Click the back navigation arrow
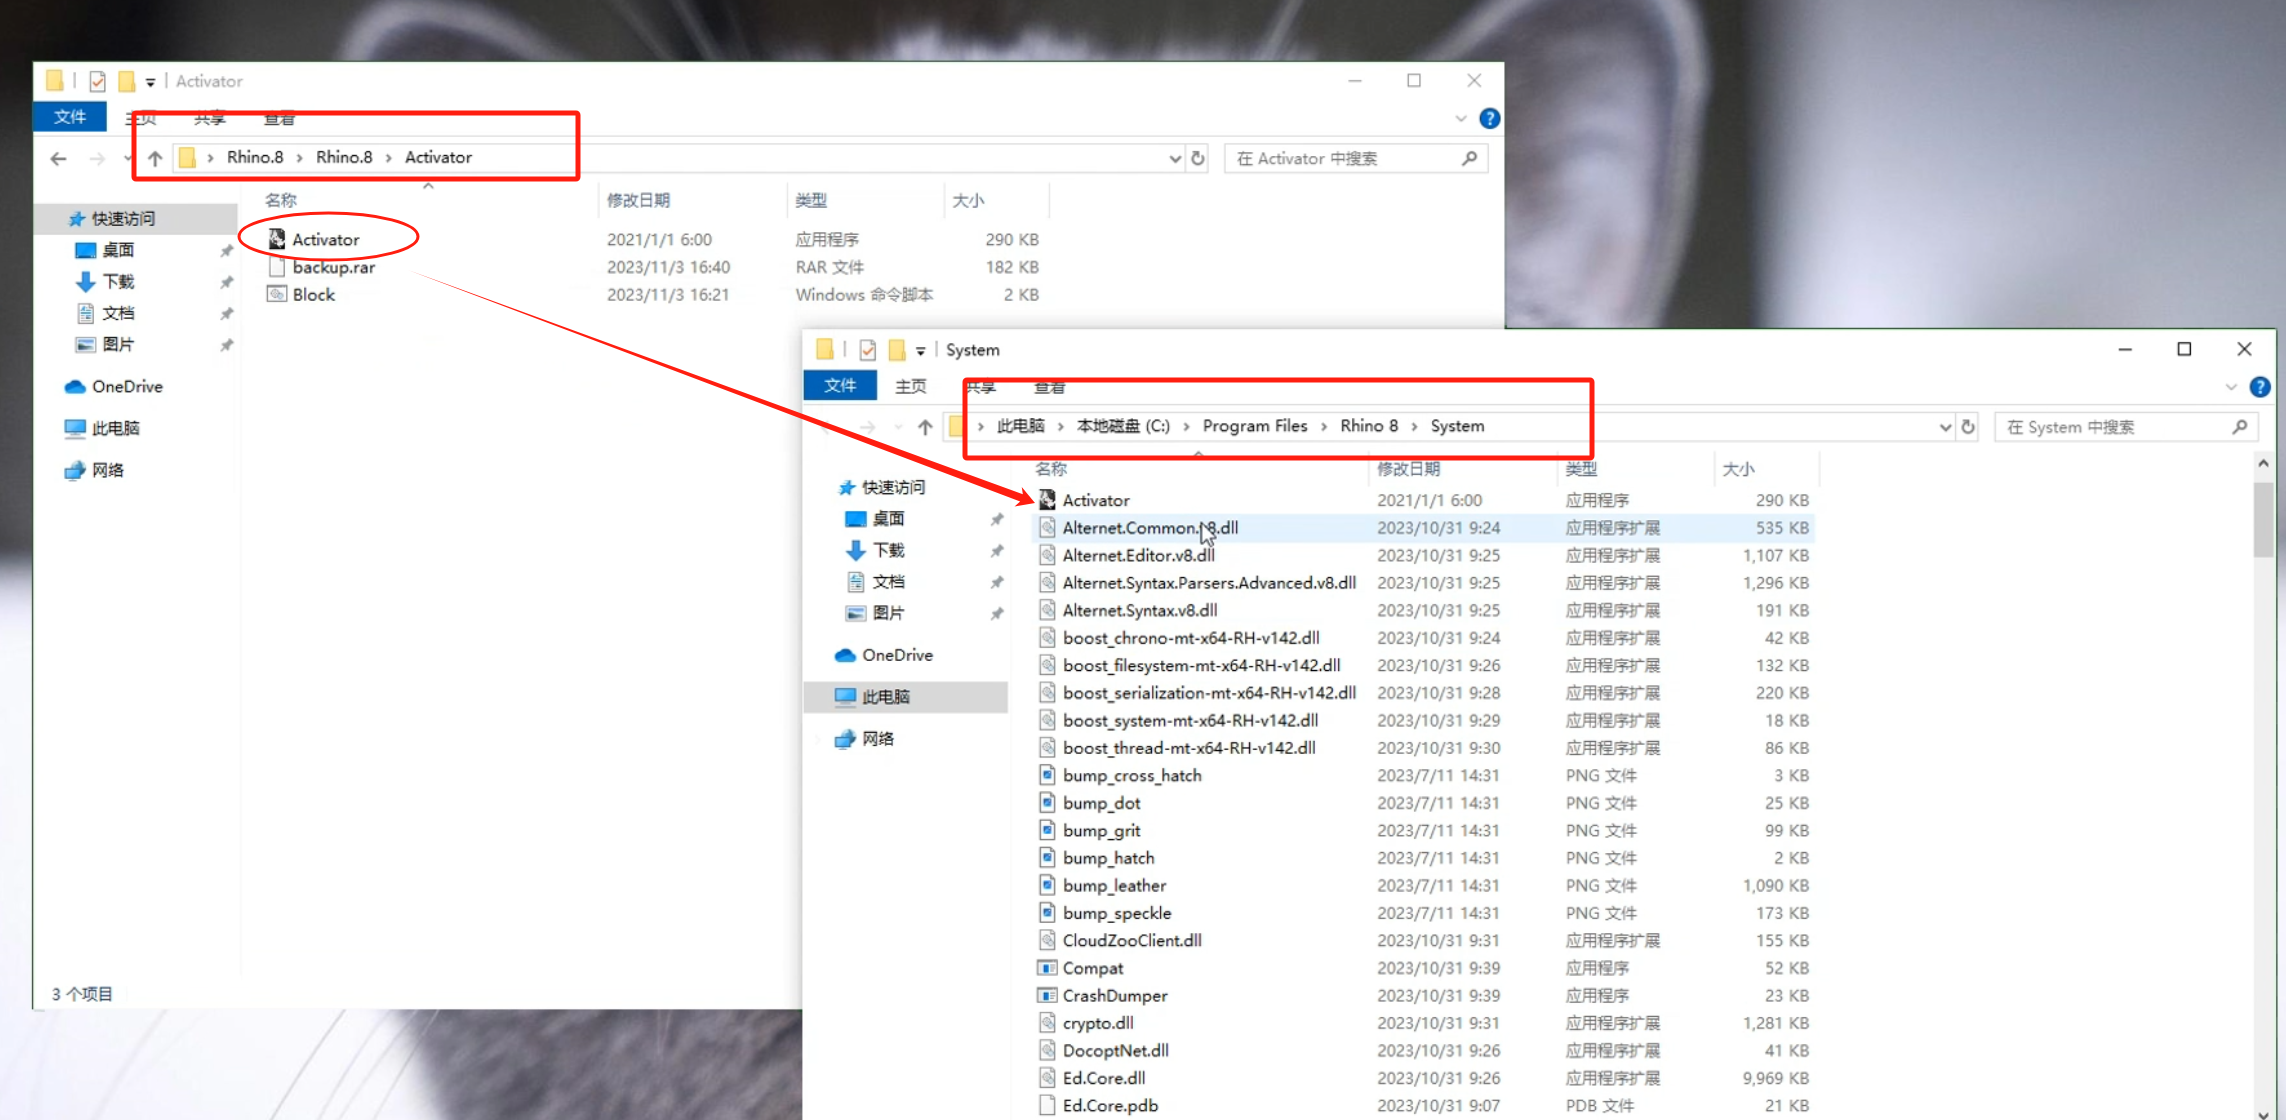Image resolution: width=2286 pixels, height=1120 pixels. pos(57,158)
